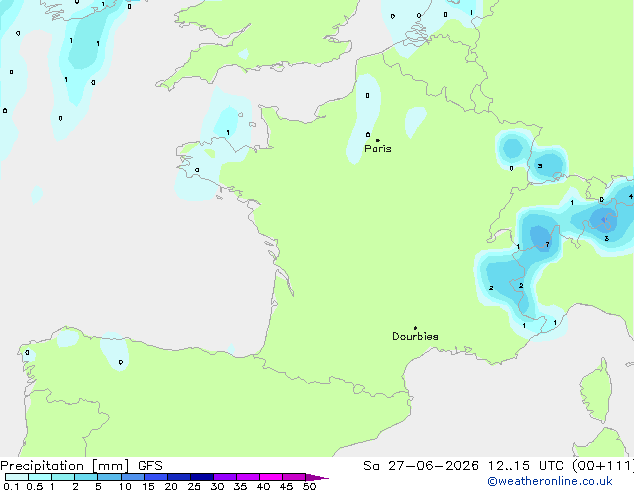634x490 pixels.
Task: Pick the 35–40 mm legend swatch
Action: pyautogui.click(x=248, y=477)
